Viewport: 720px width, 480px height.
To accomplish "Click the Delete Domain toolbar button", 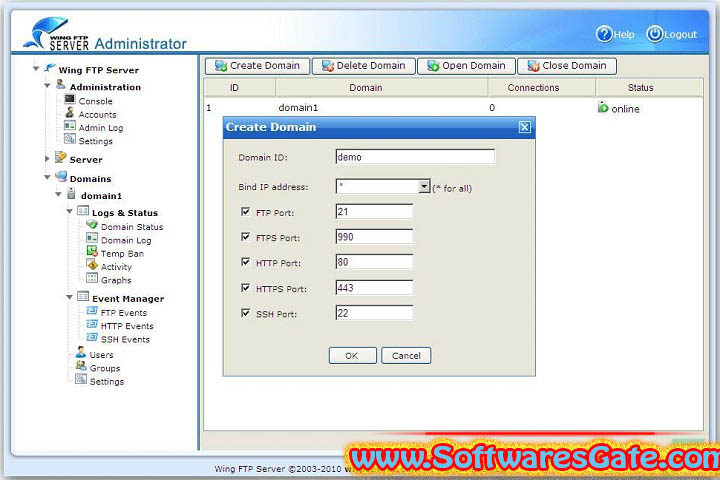I will [x=364, y=66].
